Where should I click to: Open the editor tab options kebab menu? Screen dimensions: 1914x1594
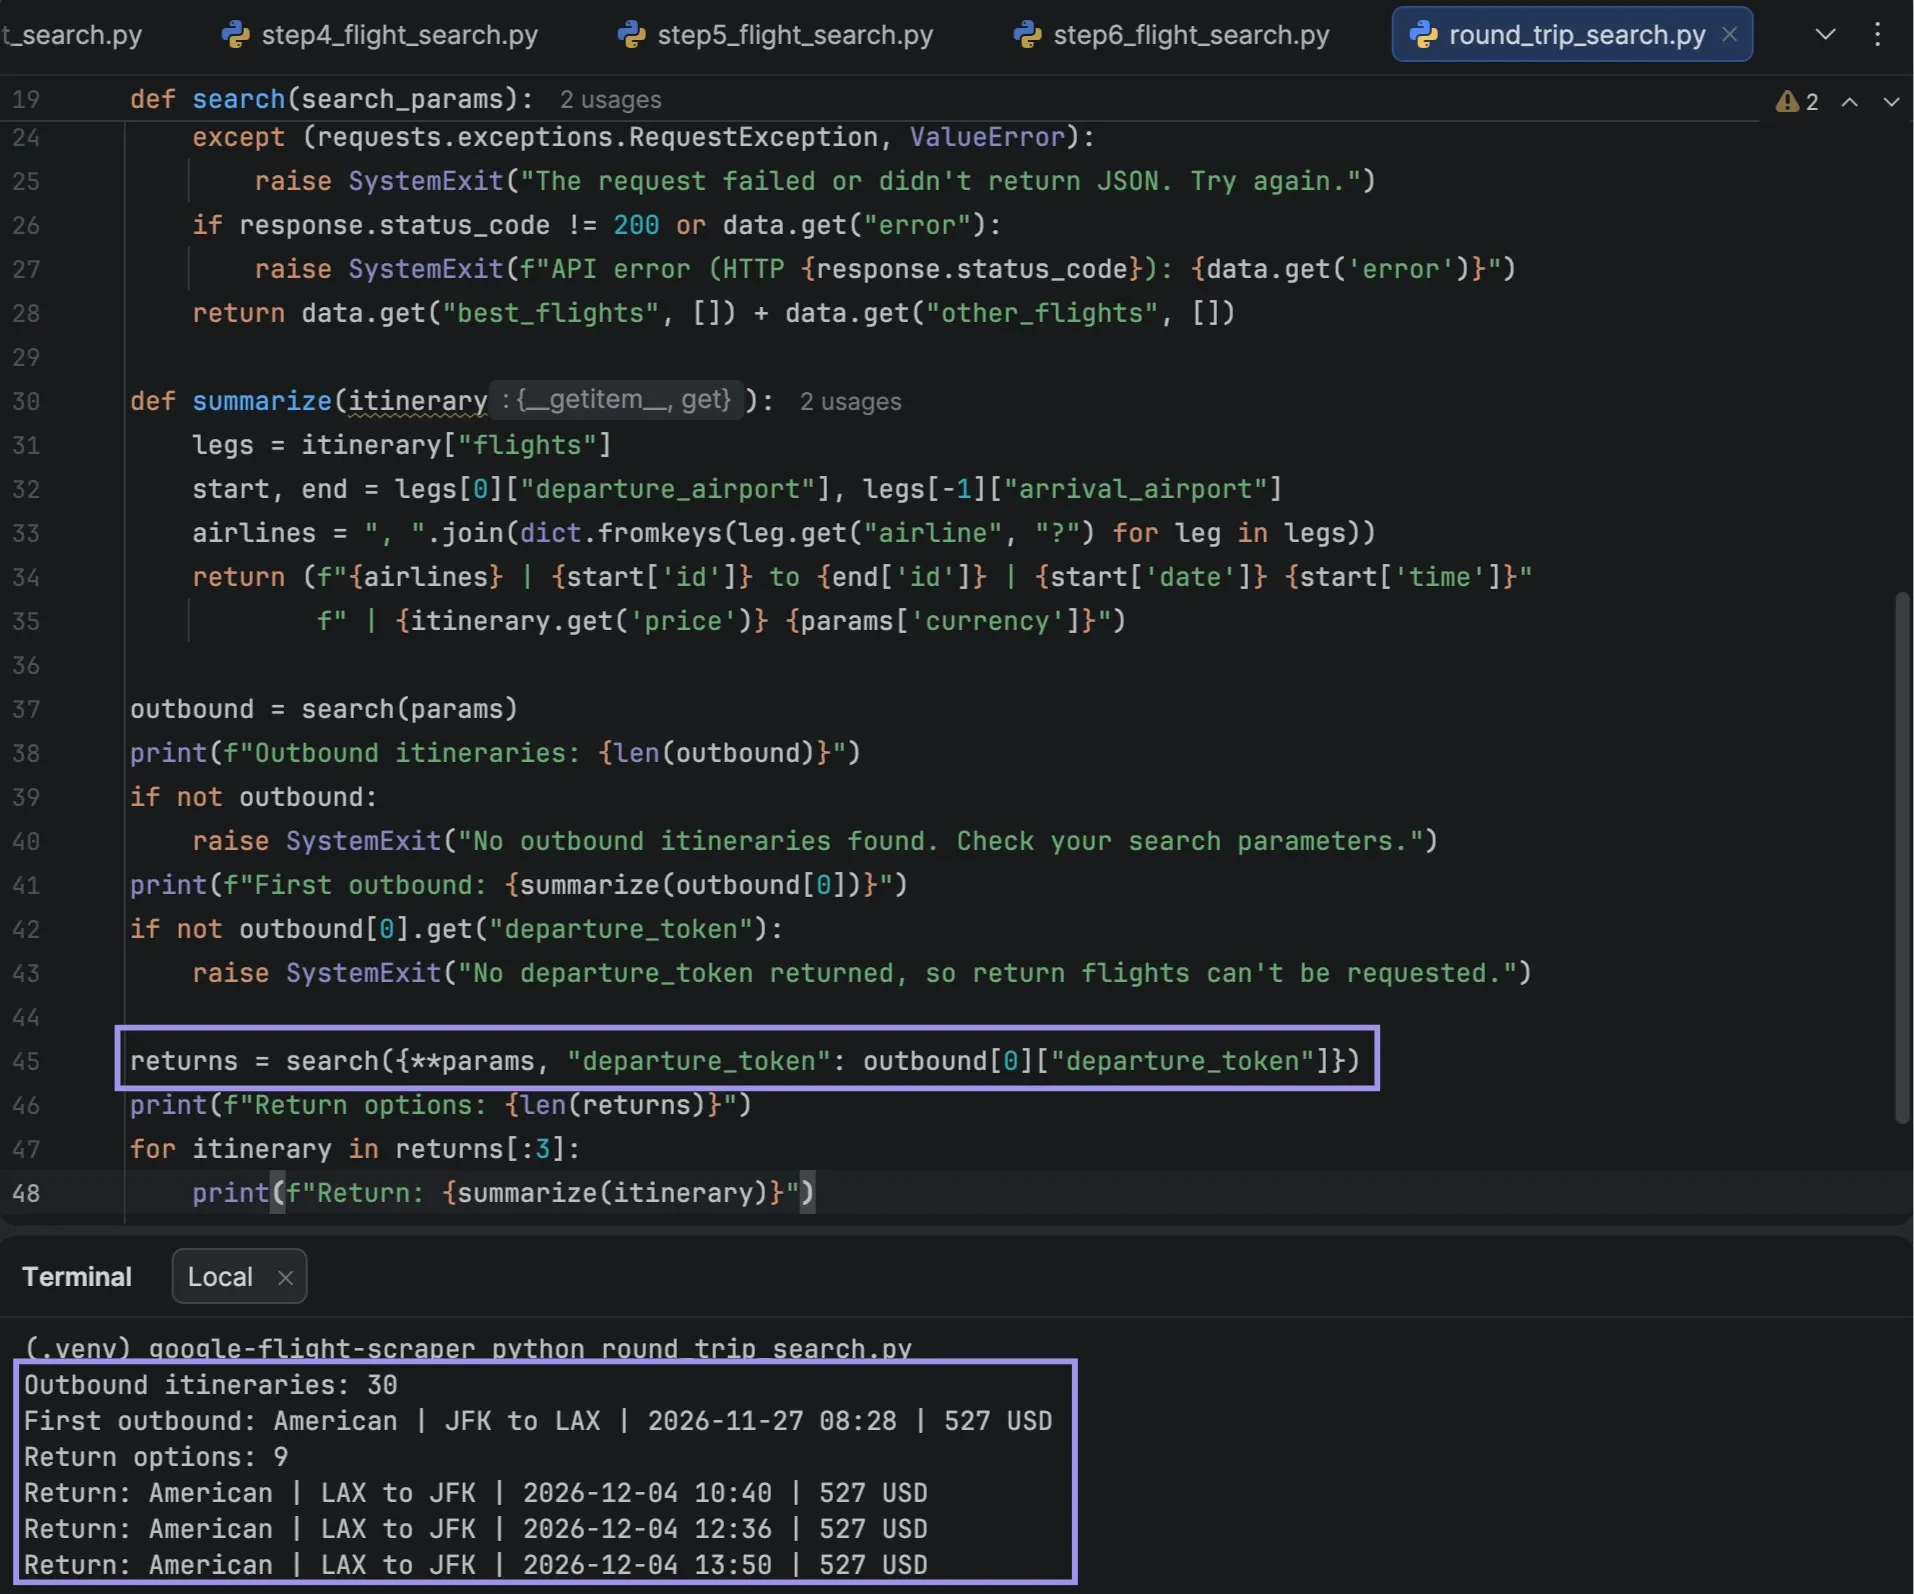pos(1877,34)
